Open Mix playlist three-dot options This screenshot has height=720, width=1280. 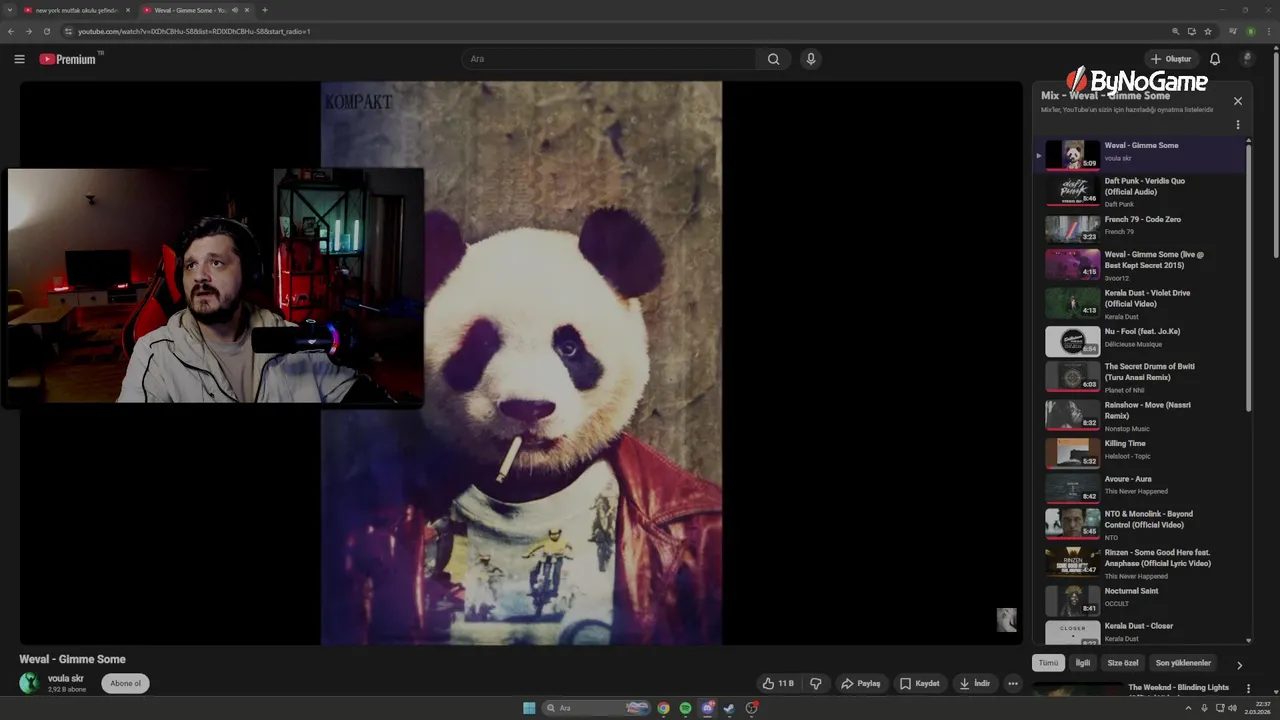click(1238, 125)
